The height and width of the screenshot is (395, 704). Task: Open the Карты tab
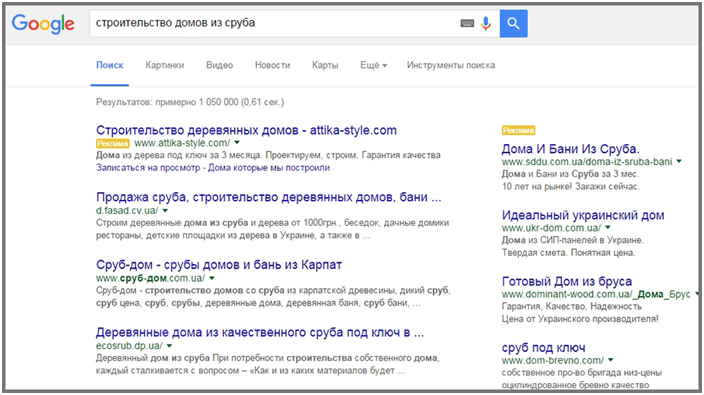(325, 65)
